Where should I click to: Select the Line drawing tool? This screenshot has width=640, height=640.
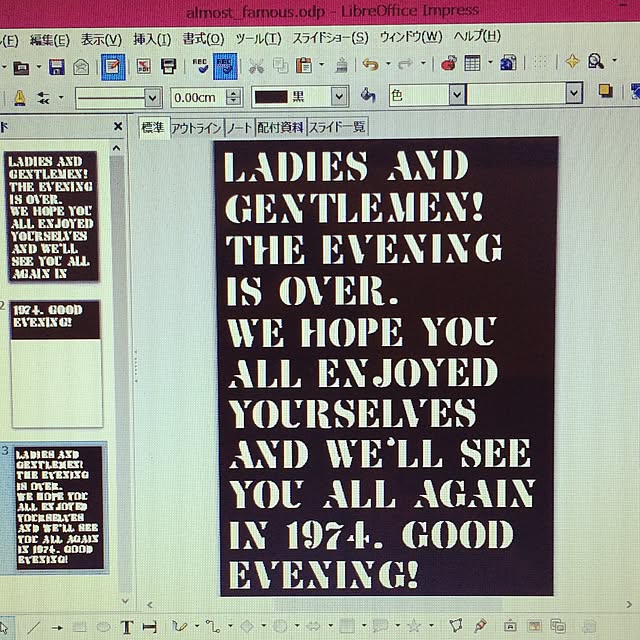tap(34, 627)
